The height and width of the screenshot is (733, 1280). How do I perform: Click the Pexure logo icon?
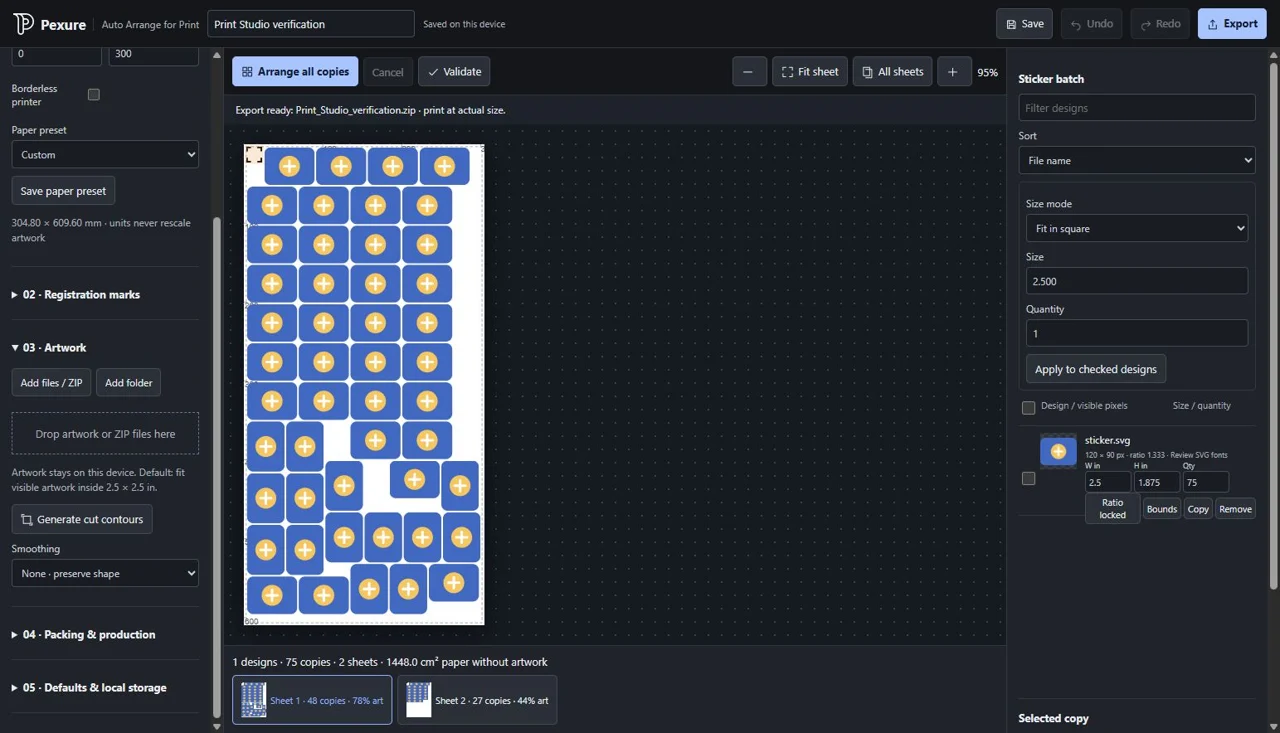click(23, 24)
